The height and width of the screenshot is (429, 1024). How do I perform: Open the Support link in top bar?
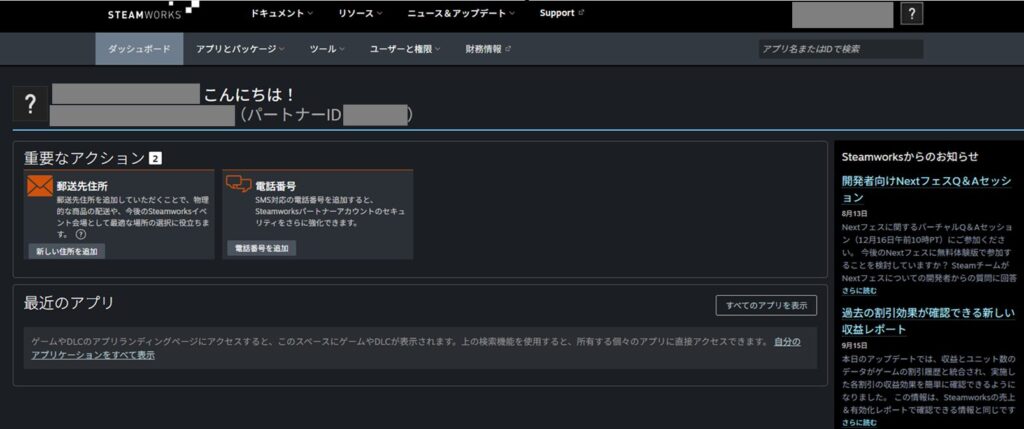coord(561,14)
